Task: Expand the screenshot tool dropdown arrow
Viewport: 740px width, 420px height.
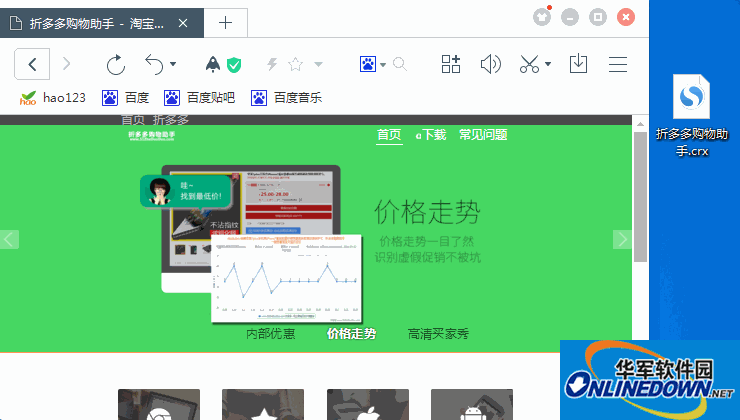Action: pos(548,64)
